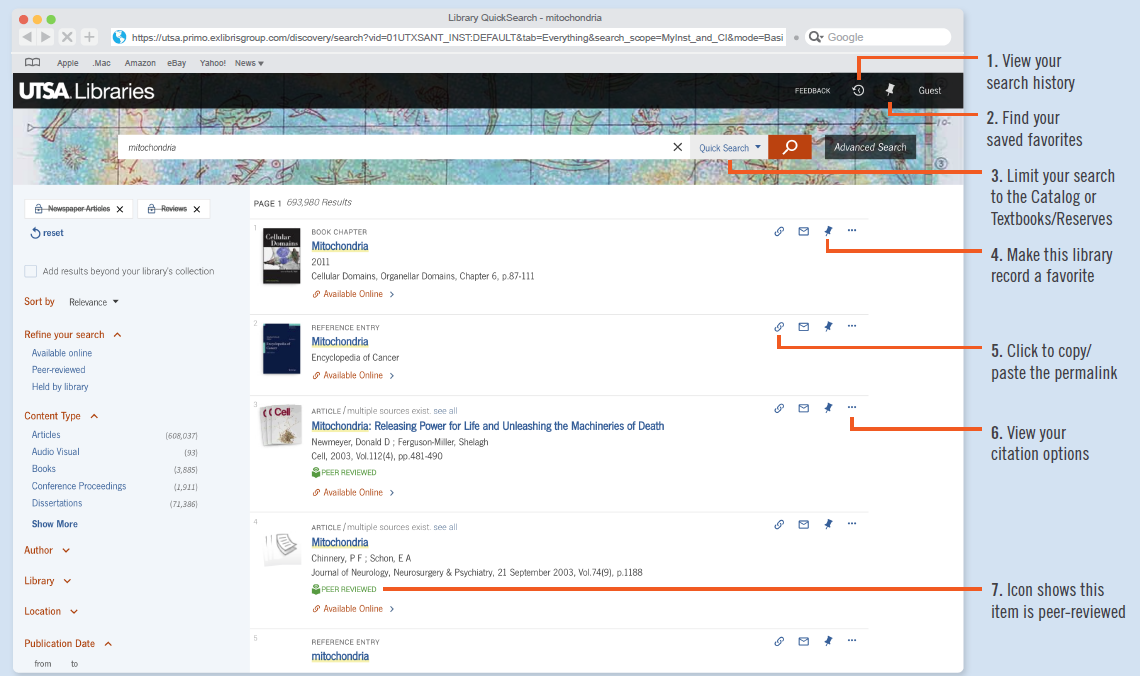Remove the Reviews exclusion filter
1140x676 pixels.
point(197,209)
